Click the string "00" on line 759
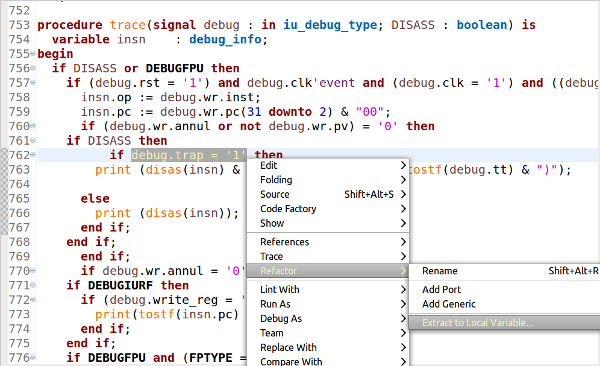 coord(370,112)
